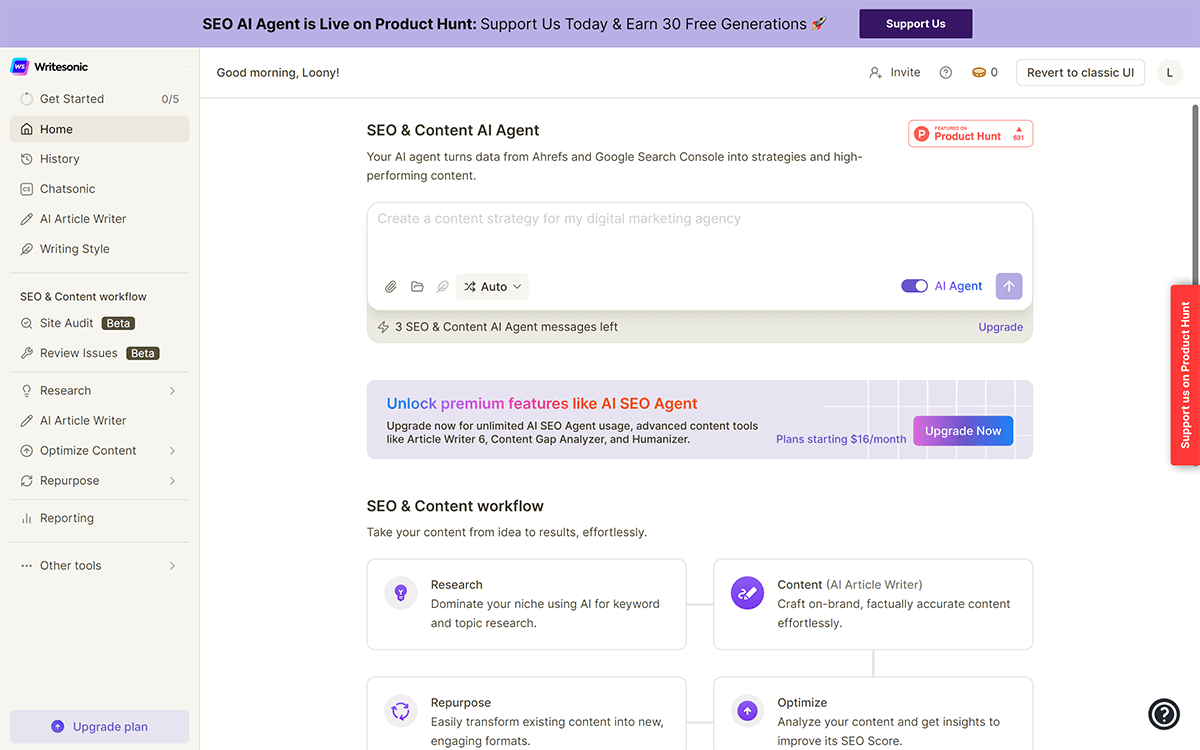Toggle the AI Agent switch off
The image size is (1200, 750).
(x=914, y=286)
